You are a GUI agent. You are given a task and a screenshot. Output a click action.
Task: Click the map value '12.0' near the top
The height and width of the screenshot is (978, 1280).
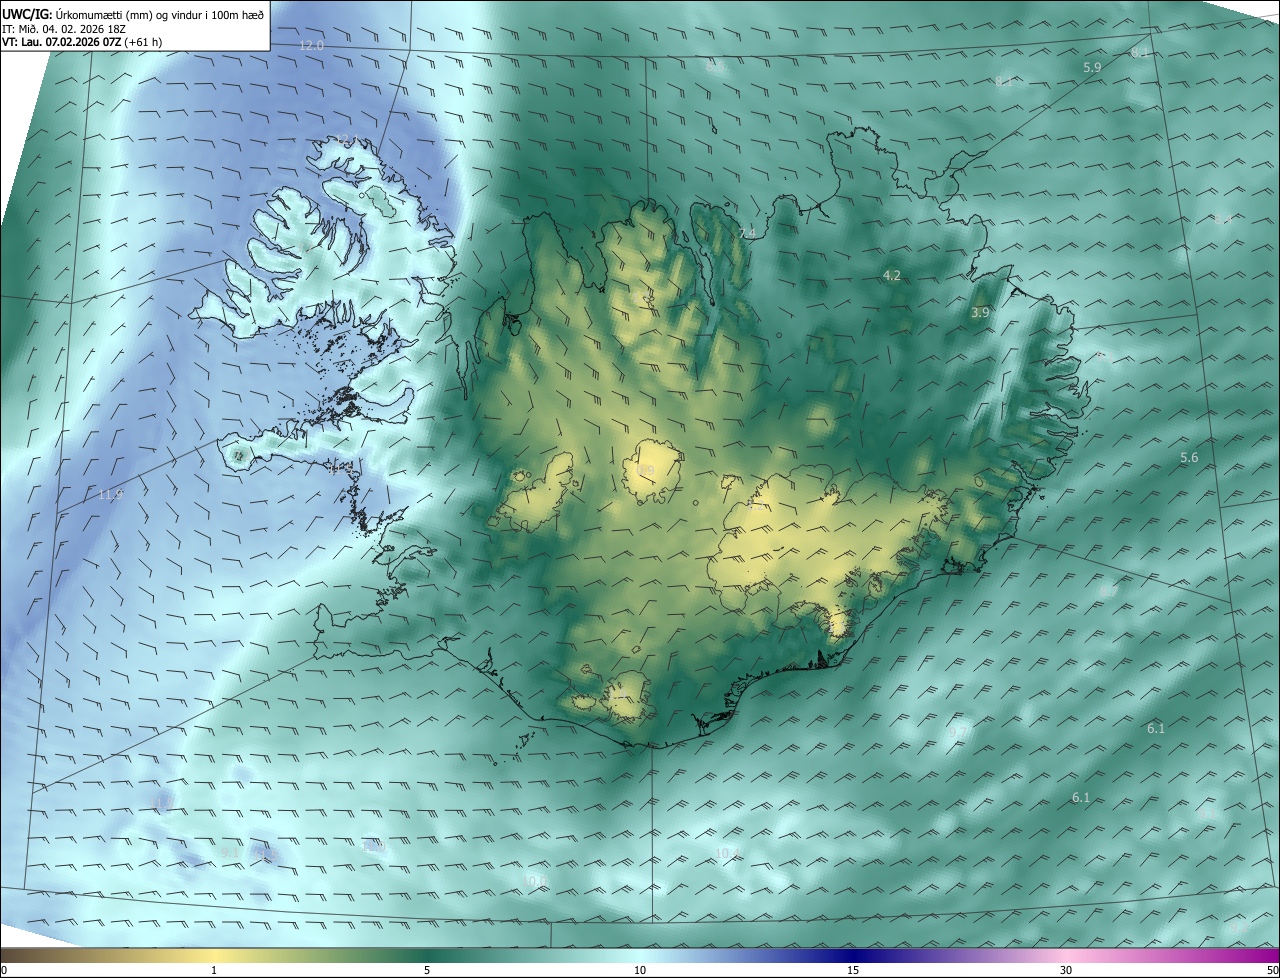[312, 46]
